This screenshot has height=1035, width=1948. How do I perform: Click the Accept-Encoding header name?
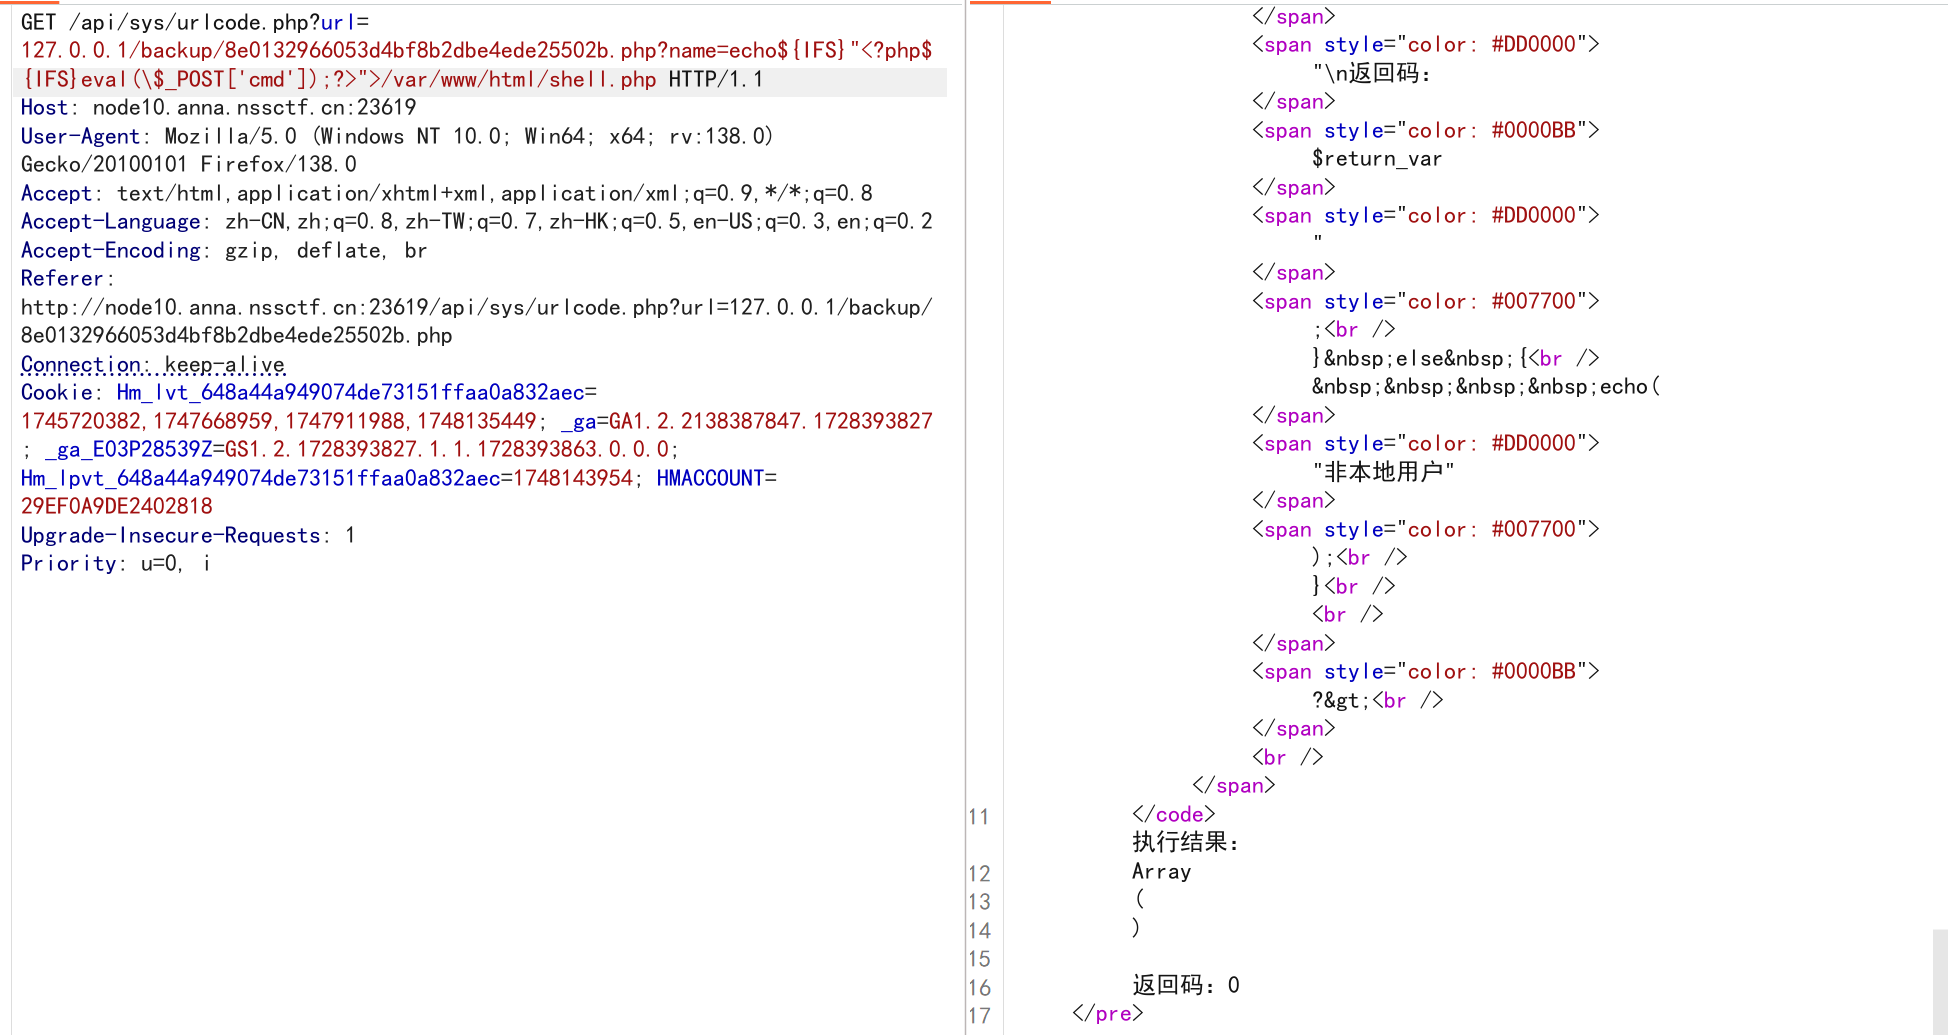click(x=110, y=250)
